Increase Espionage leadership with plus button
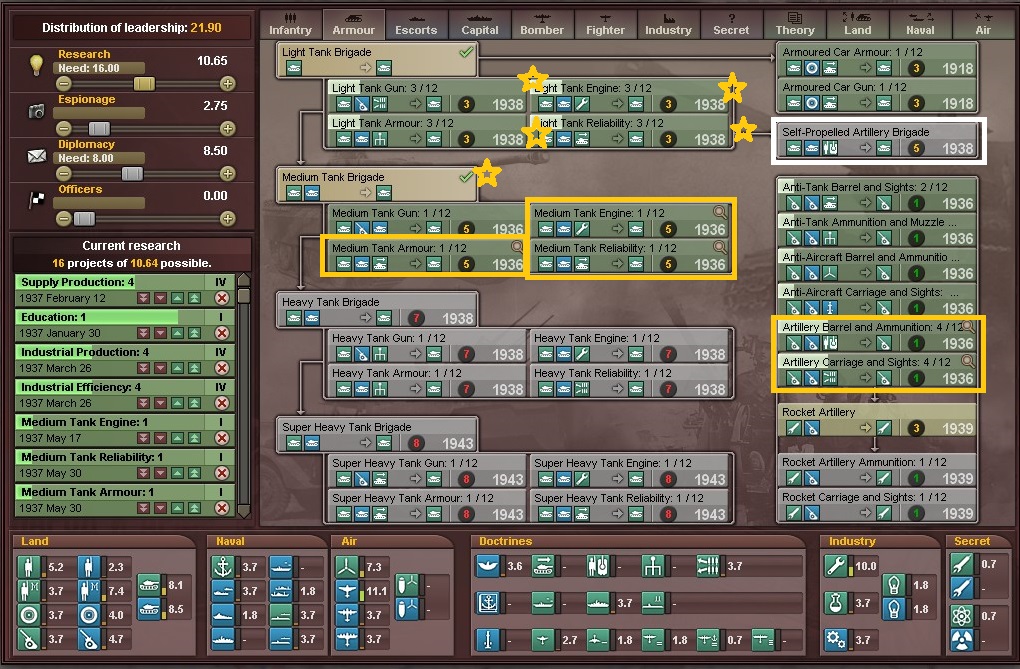Image resolution: width=1020 pixels, height=669 pixels. tap(227, 128)
